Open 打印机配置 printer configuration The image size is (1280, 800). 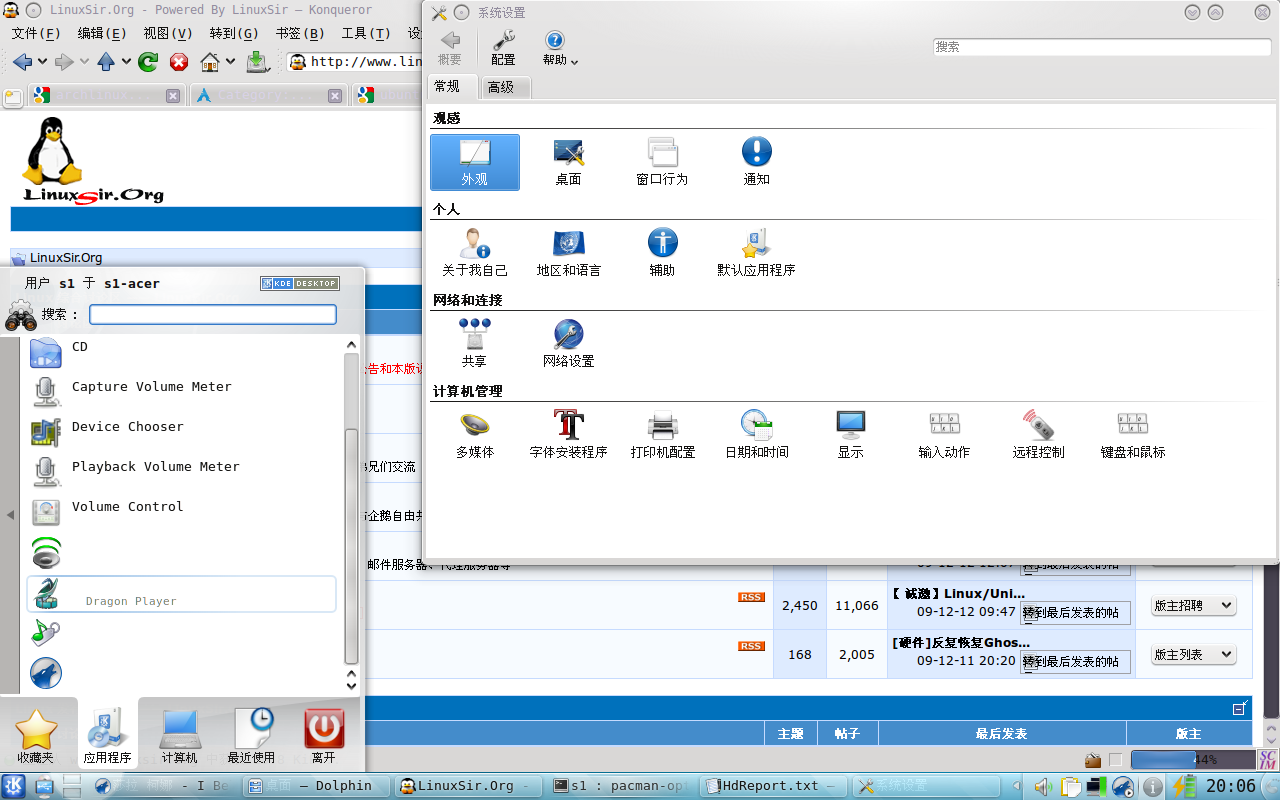pos(662,435)
